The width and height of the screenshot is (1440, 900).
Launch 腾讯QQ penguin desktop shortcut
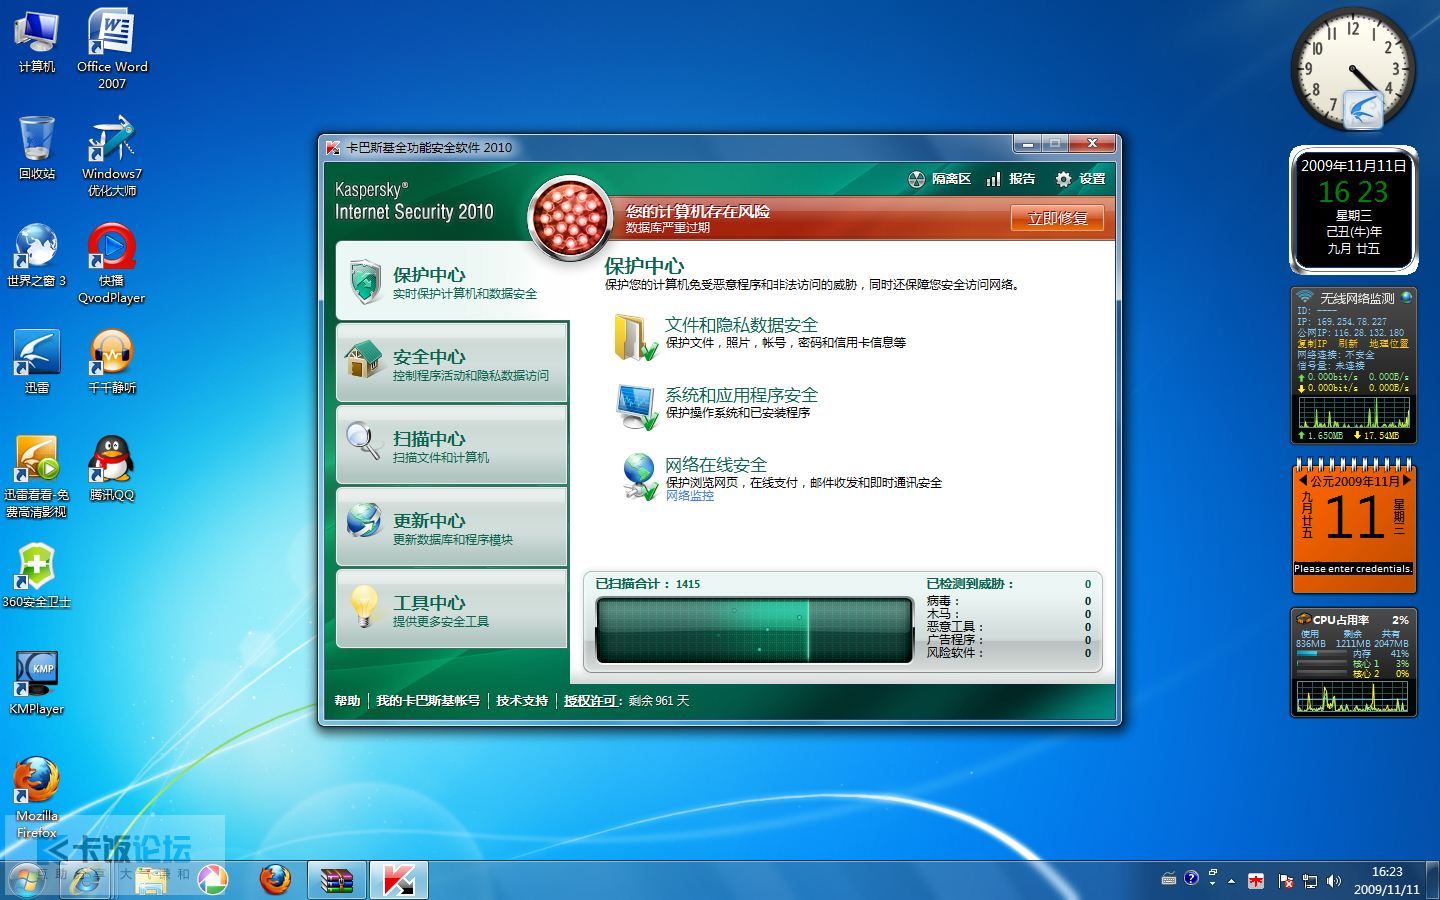[x=112, y=468]
